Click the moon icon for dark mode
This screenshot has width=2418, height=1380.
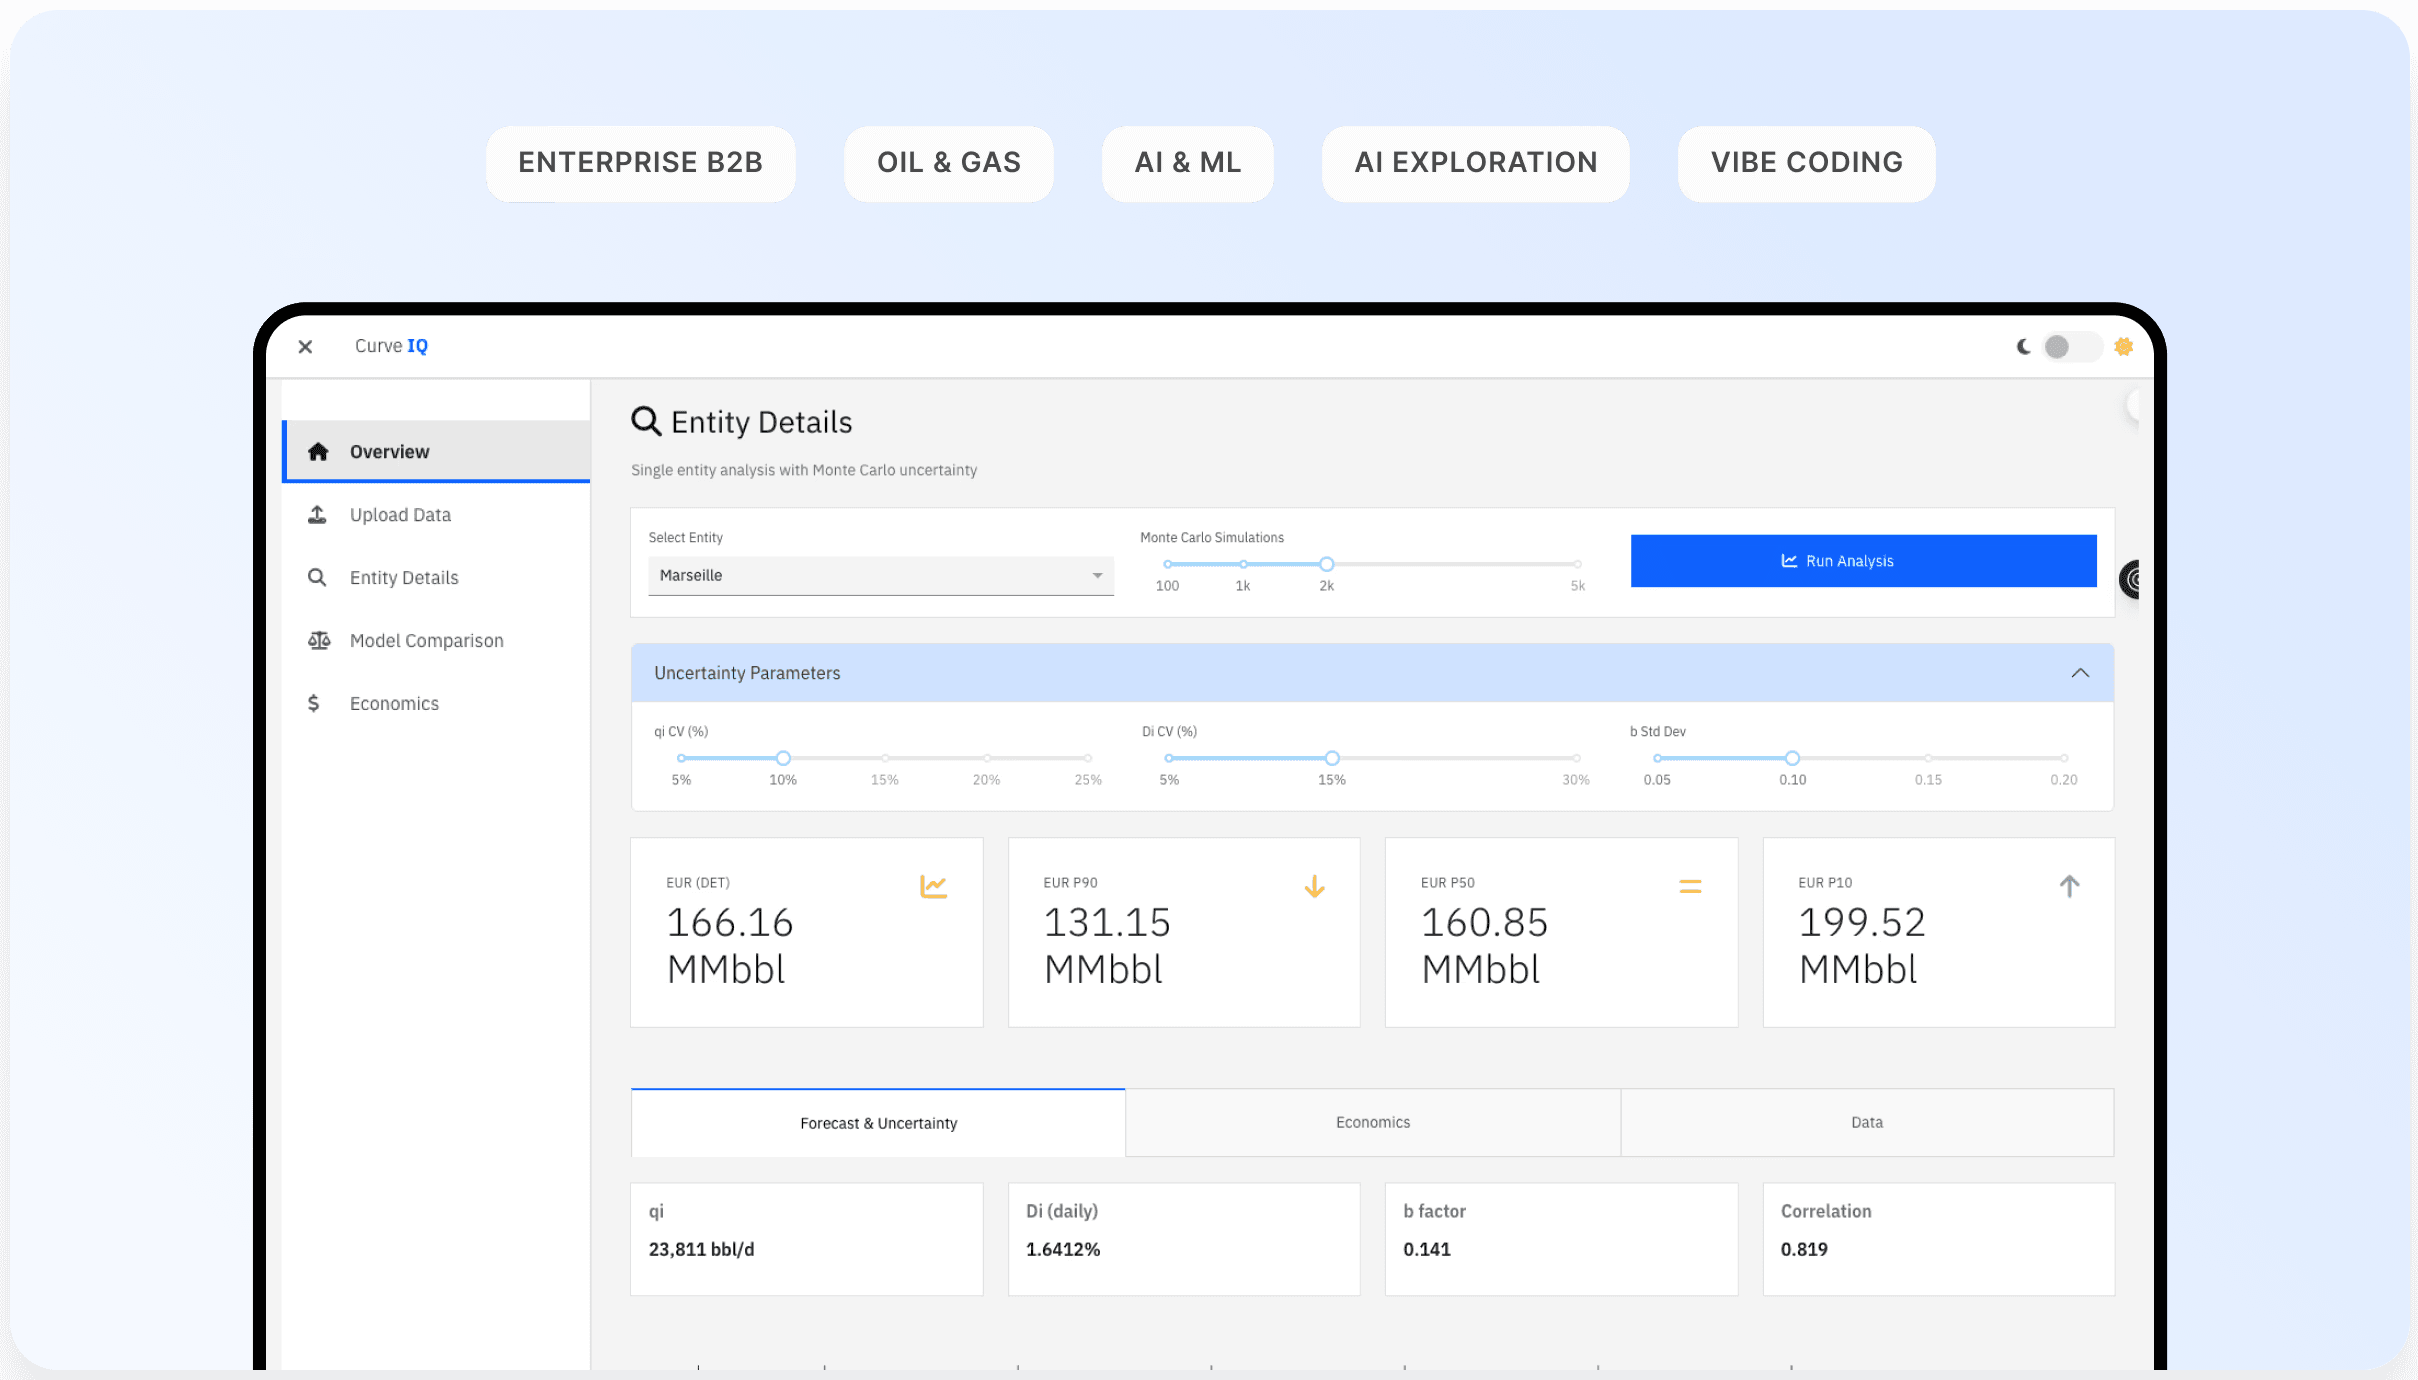tap(2023, 346)
